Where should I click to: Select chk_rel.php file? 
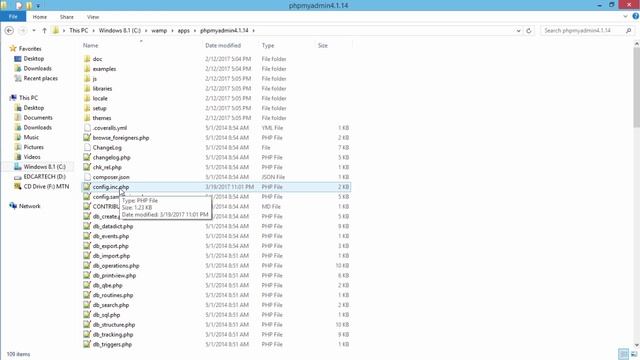click(107, 167)
